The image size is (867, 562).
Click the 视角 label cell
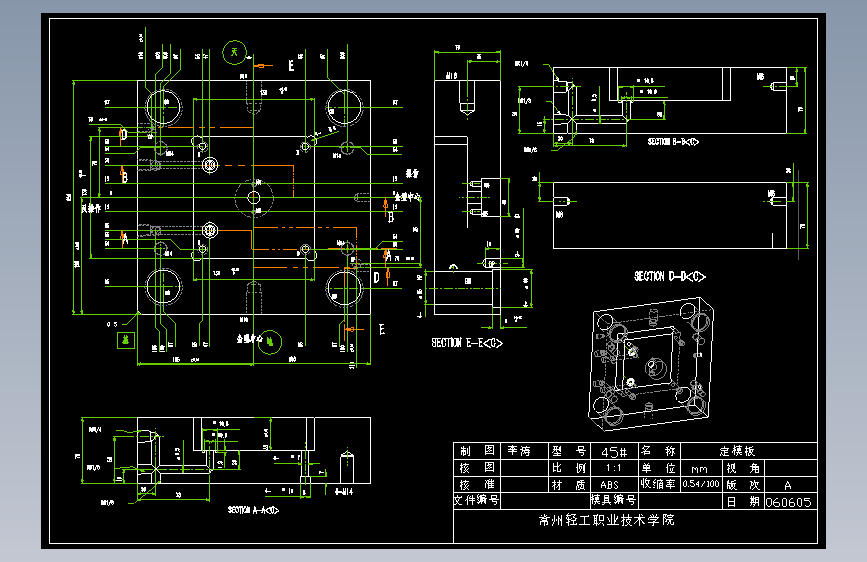743,468
